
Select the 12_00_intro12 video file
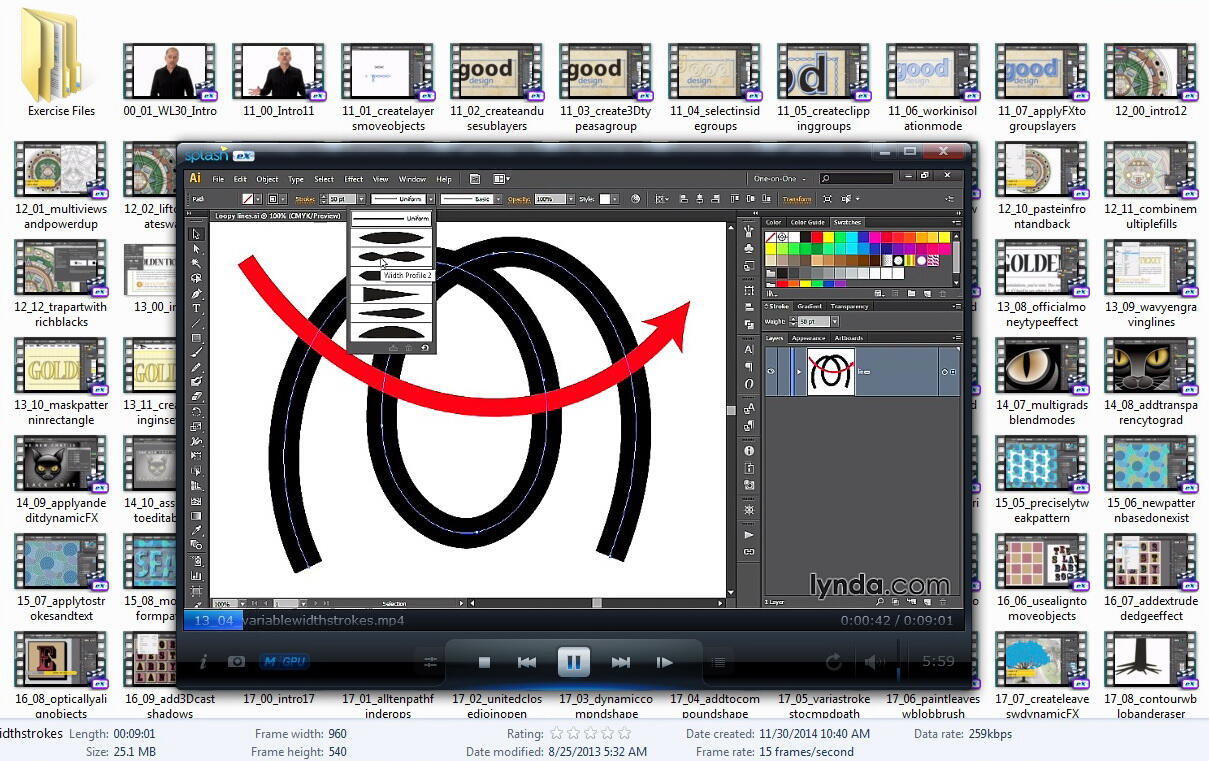[1150, 80]
